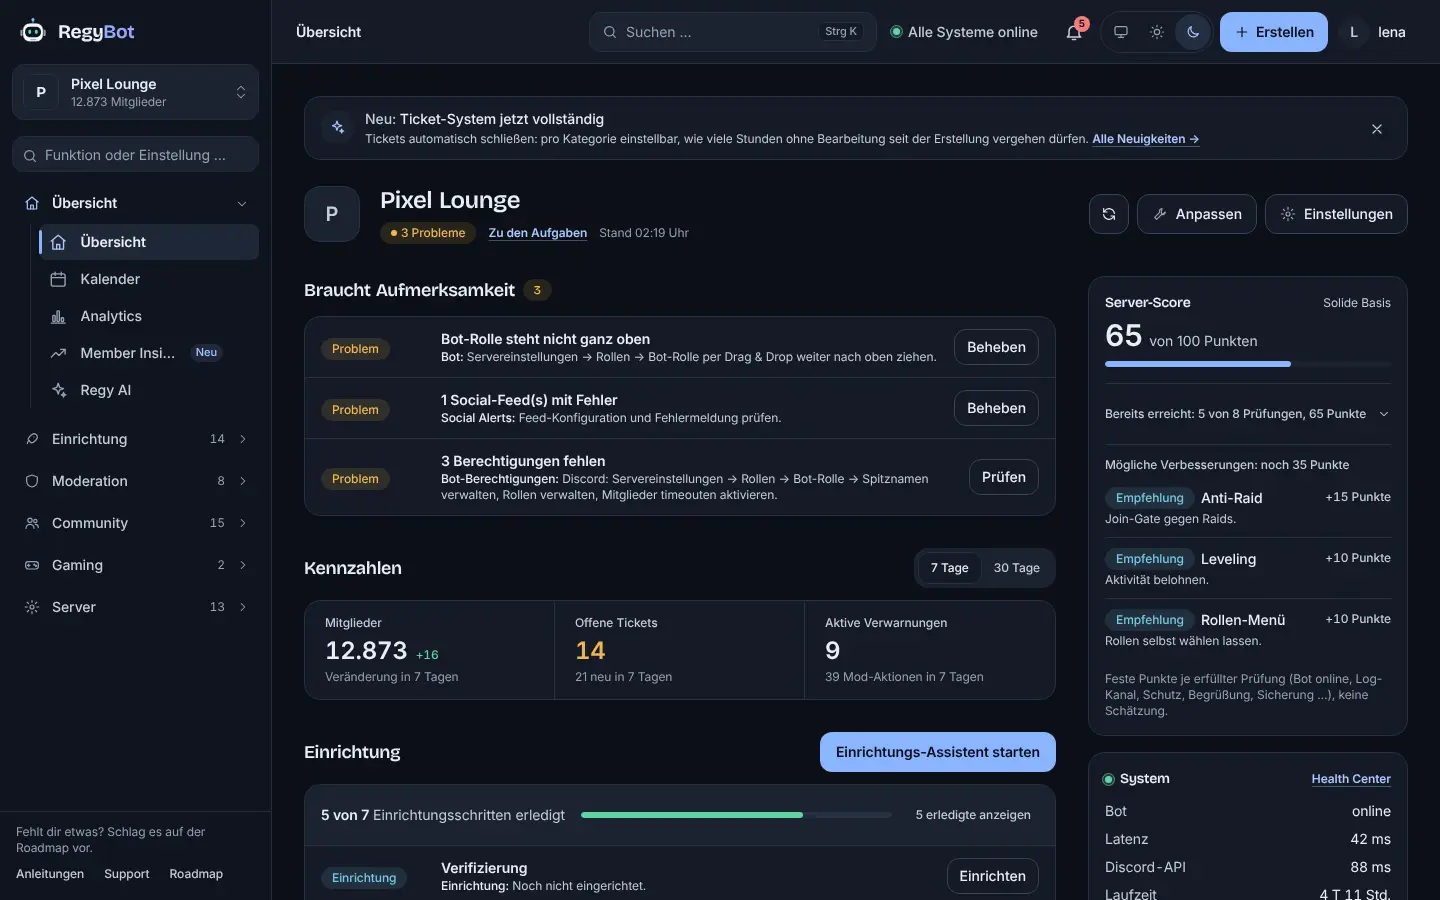The image size is (1440, 900).
Task: Click the Pixel Lounge P avatar in header
Action: 332,214
